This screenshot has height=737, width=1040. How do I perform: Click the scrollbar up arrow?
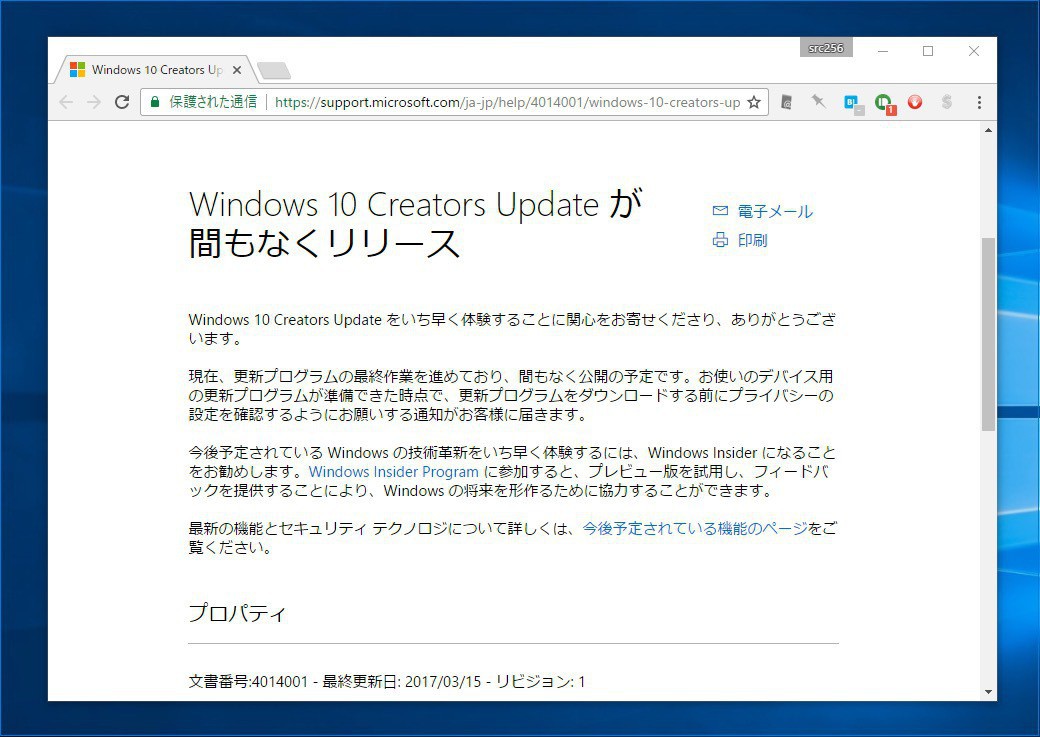click(x=988, y=130)
